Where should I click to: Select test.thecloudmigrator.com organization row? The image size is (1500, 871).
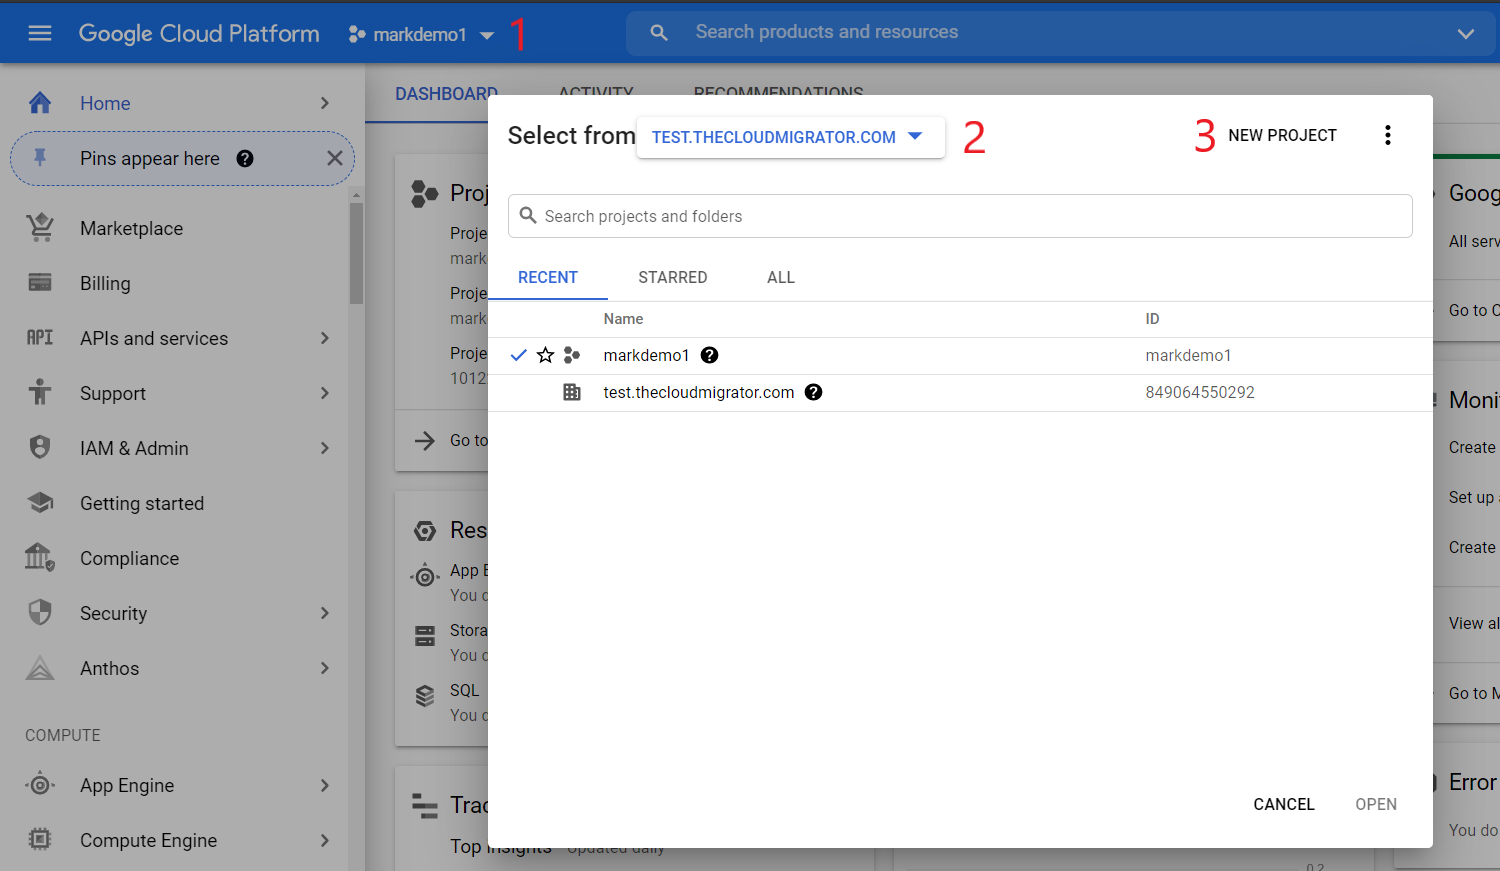pos(960,393)
